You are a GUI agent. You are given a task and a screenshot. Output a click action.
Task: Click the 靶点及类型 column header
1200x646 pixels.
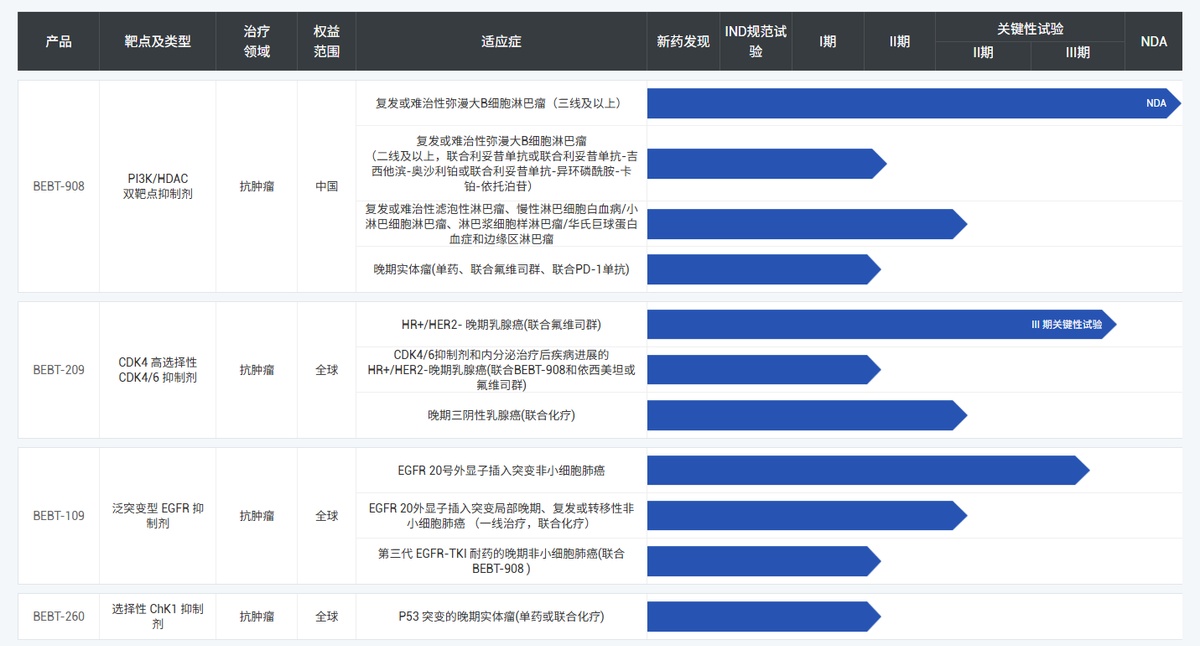coord(157,41)
